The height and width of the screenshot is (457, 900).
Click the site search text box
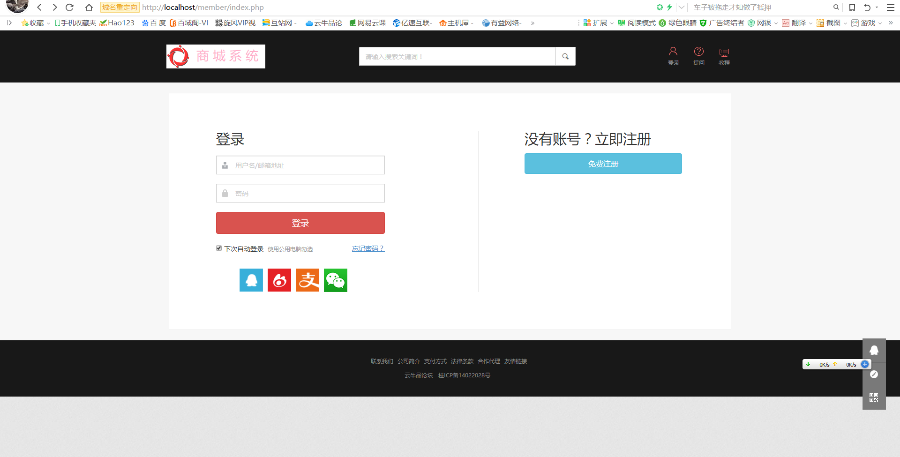456,57
